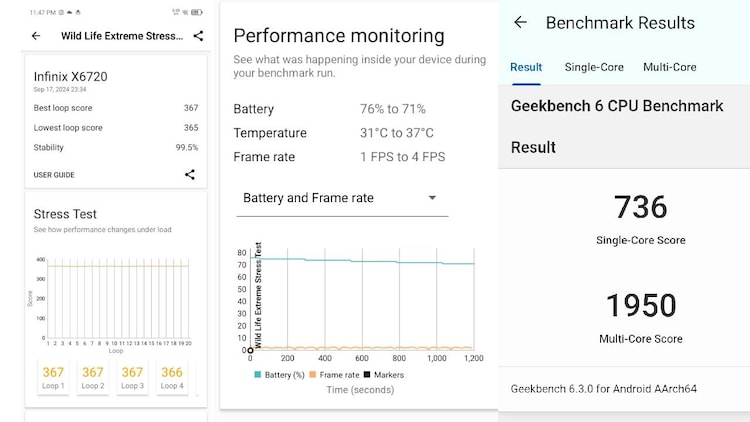Image resolution: width=750 pixels, height=422 pixels.
Task: Tap share icon in the Infinix X6720 card
Action: (x=190, y=175)
